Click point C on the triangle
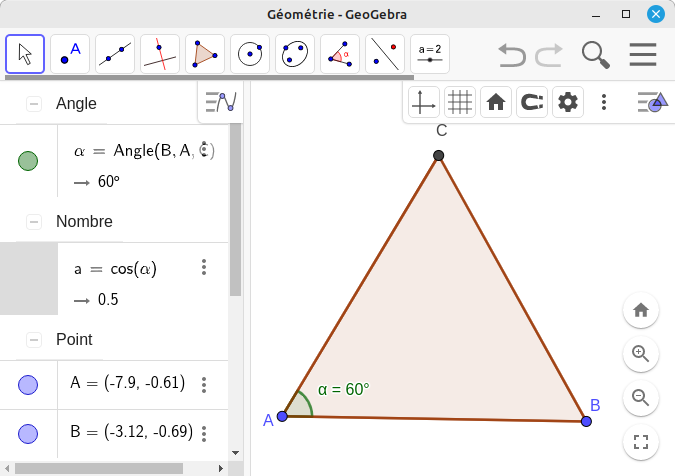 (x=438, y=155)
